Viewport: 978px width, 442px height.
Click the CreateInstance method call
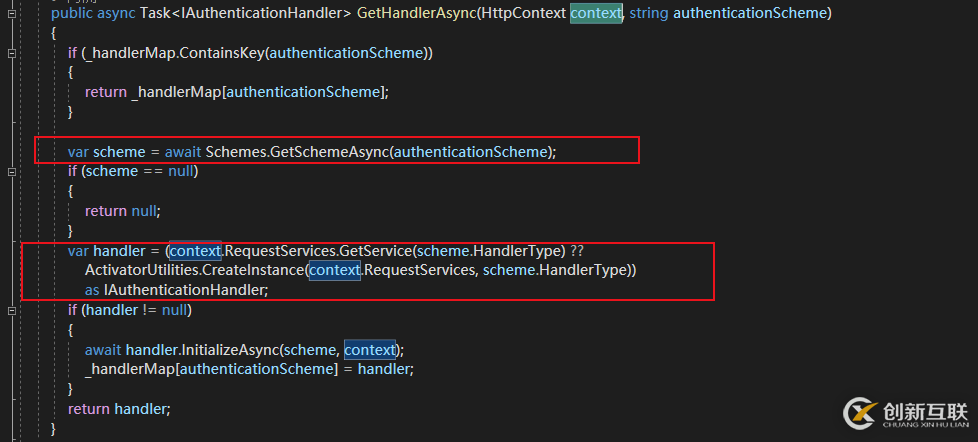252,270
